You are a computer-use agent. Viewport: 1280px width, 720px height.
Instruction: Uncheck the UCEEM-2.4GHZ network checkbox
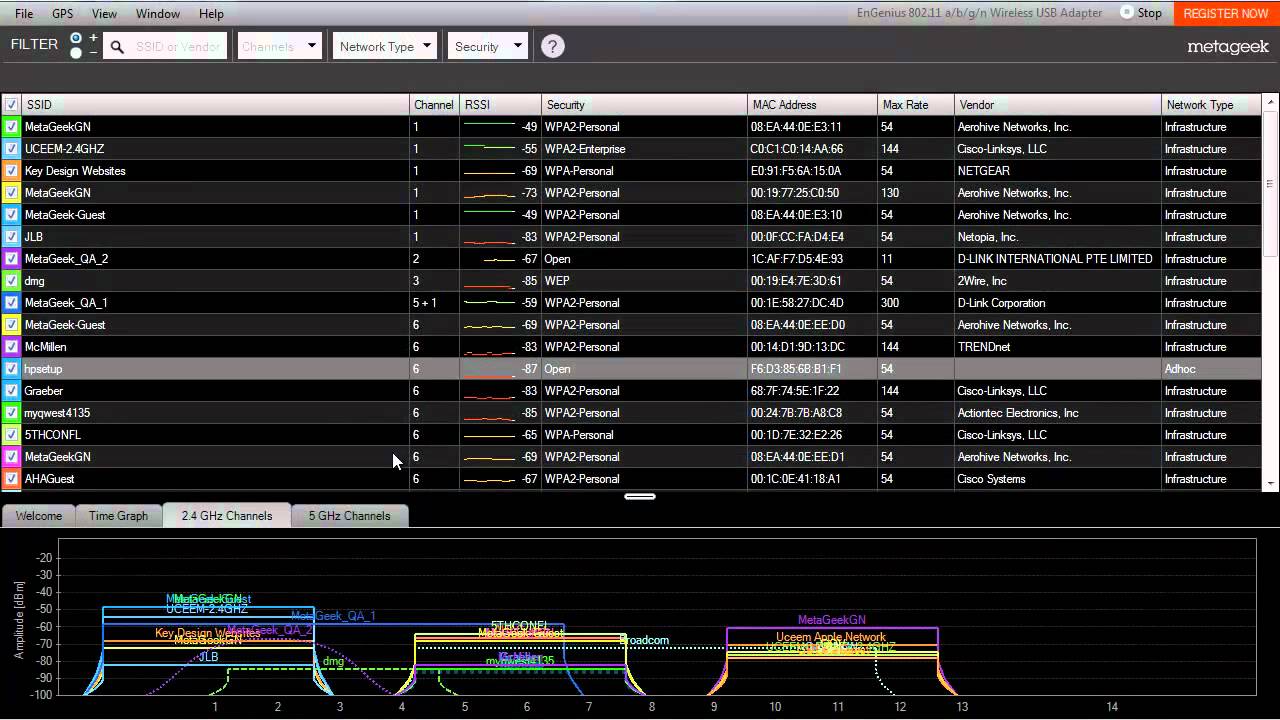tap(11, 149)
